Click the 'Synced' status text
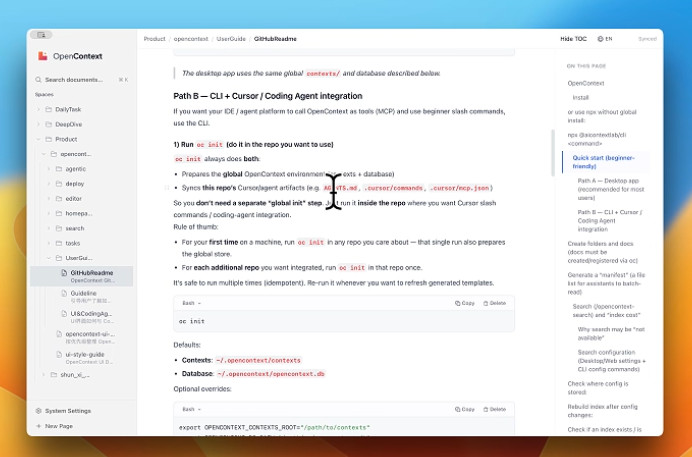The height and width of the screenshot is (457, 692). pos(647,39)
